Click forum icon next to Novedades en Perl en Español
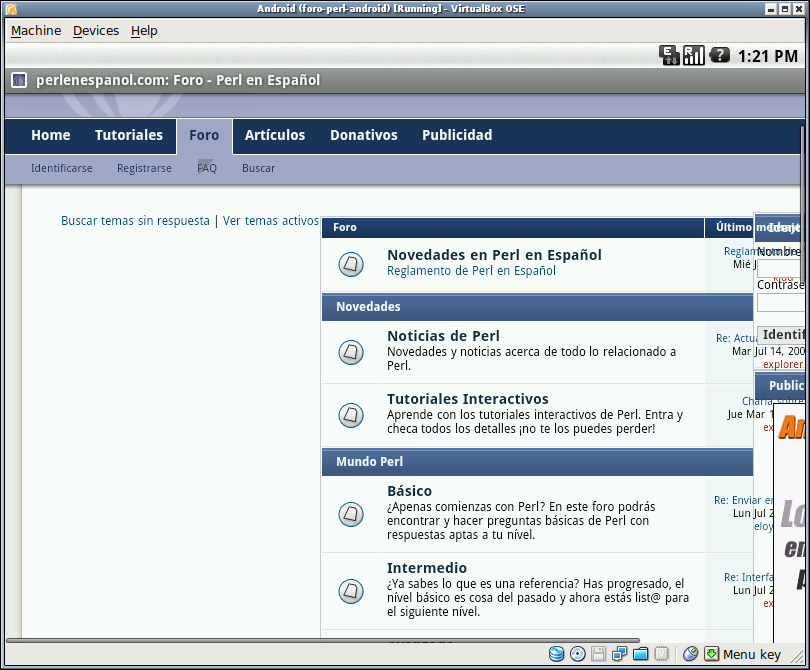810x670 pixels. (x=351, y=264)
